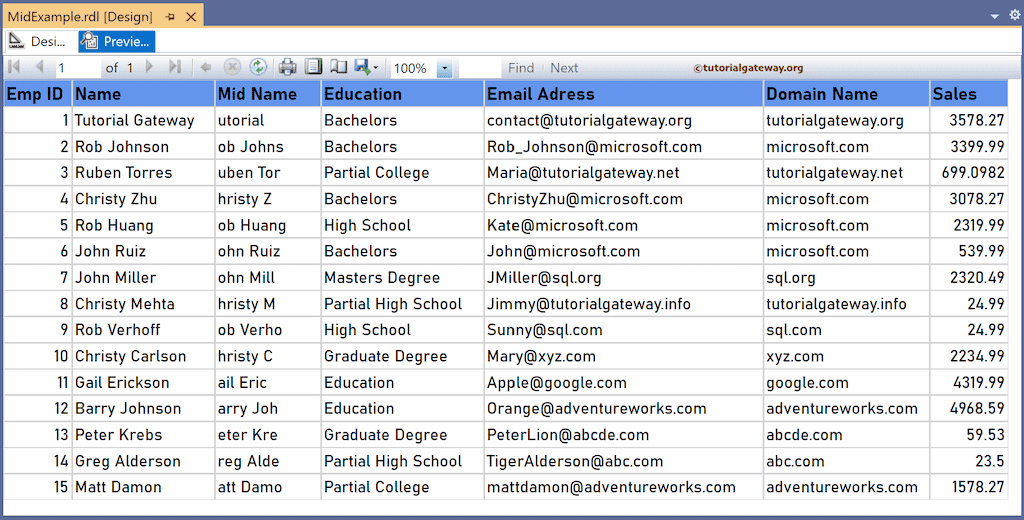Select the Preview tab
Image resolution: width=1024 pixels, height=520 pixels.
point(117,41)
